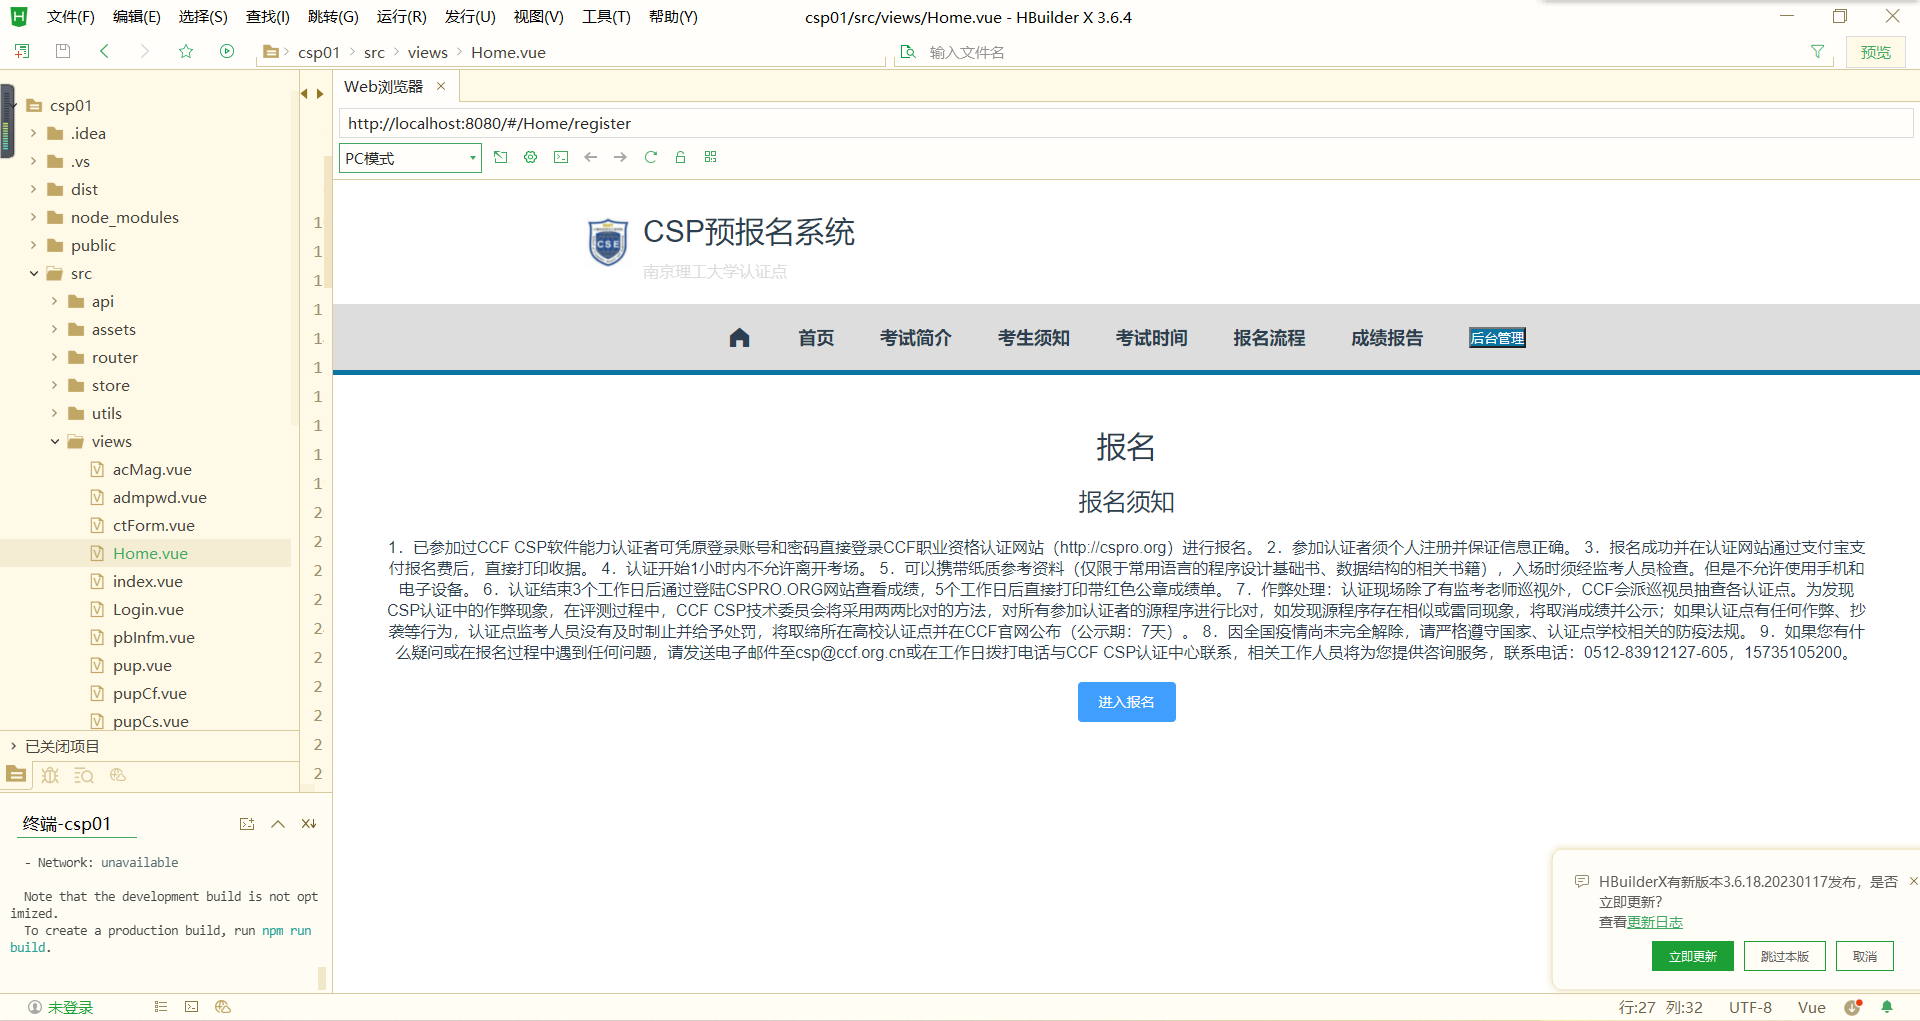Expand the 已关闭项目 section

click(x=13, y=746)
